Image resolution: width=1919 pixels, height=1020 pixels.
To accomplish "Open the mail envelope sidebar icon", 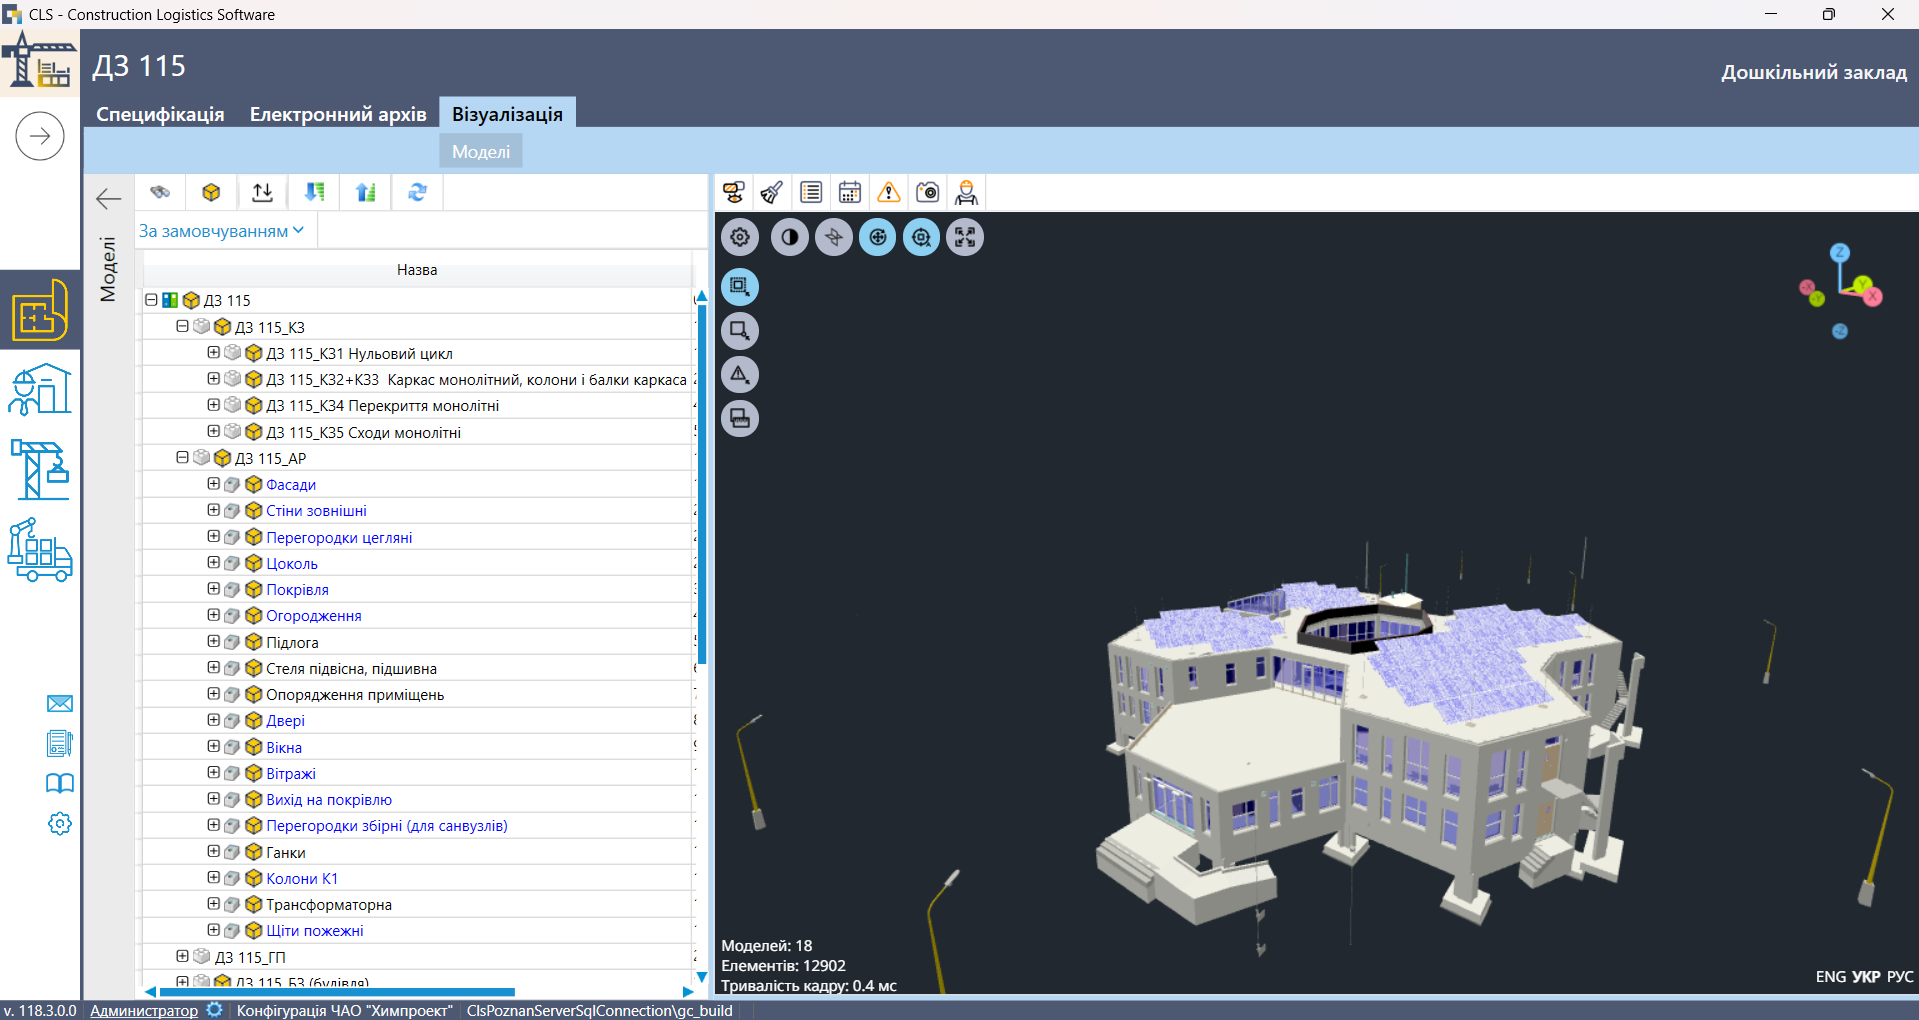I will (x=60, y=704).
